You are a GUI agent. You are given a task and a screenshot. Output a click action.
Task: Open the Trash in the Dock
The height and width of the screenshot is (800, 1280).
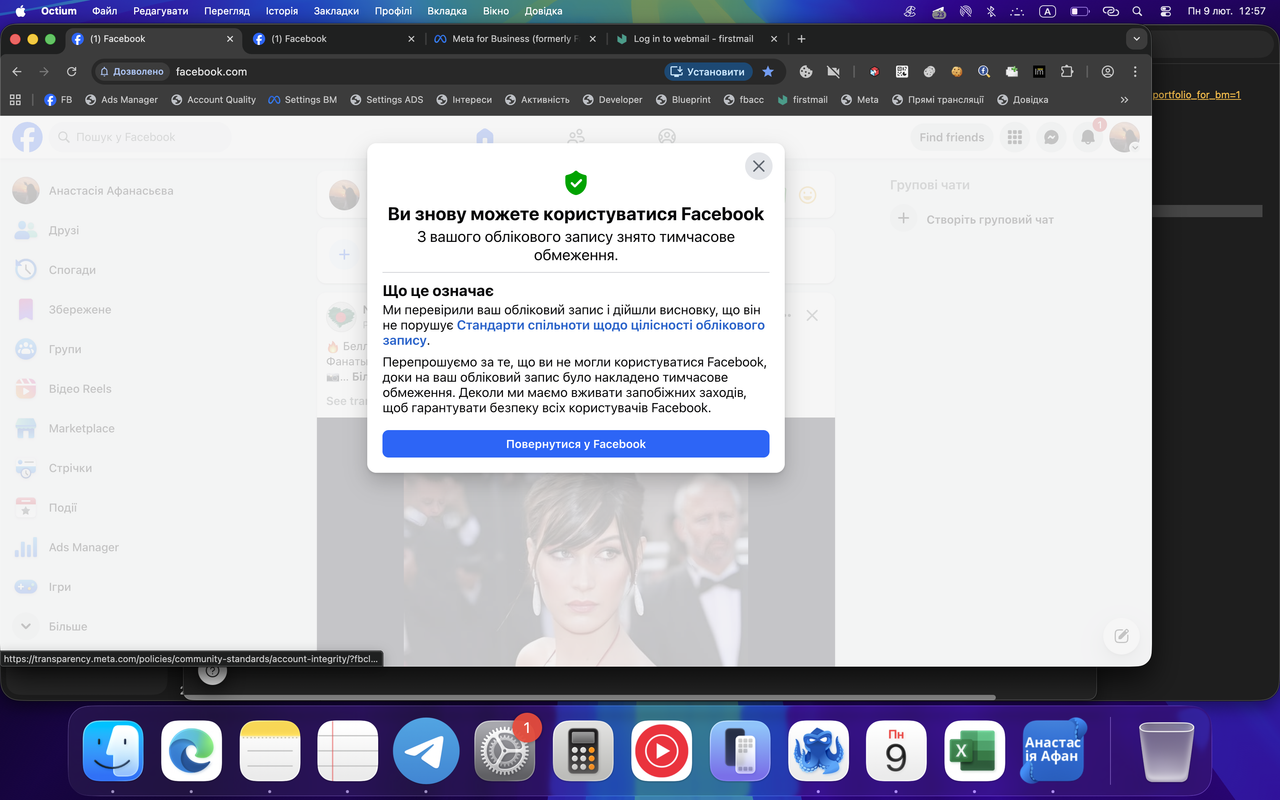[x=1167, y=751]
